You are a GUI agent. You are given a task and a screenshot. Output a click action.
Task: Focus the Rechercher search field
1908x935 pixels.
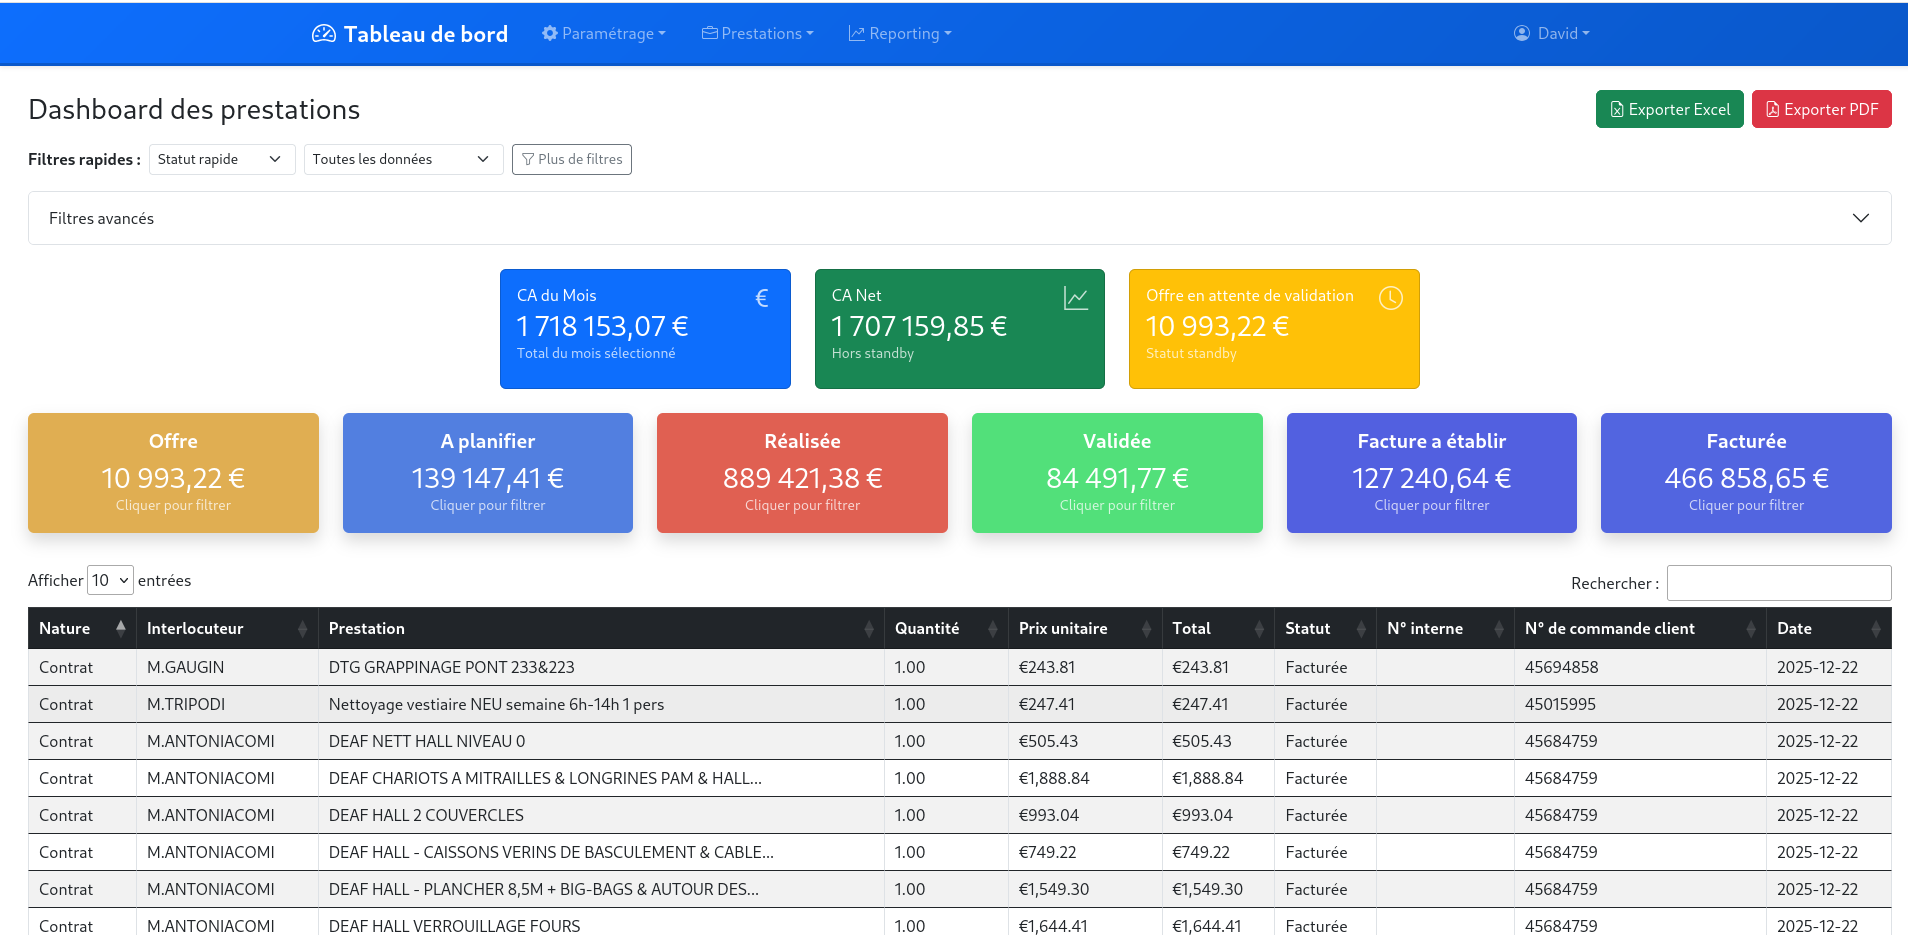(x=1779, y=583)
